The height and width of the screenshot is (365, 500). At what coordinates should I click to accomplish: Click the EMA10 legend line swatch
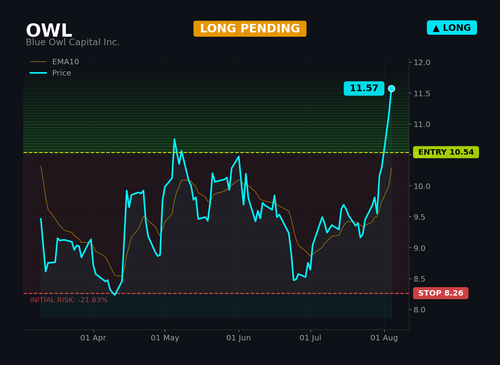pyautogui.click(x=38, y=62)
